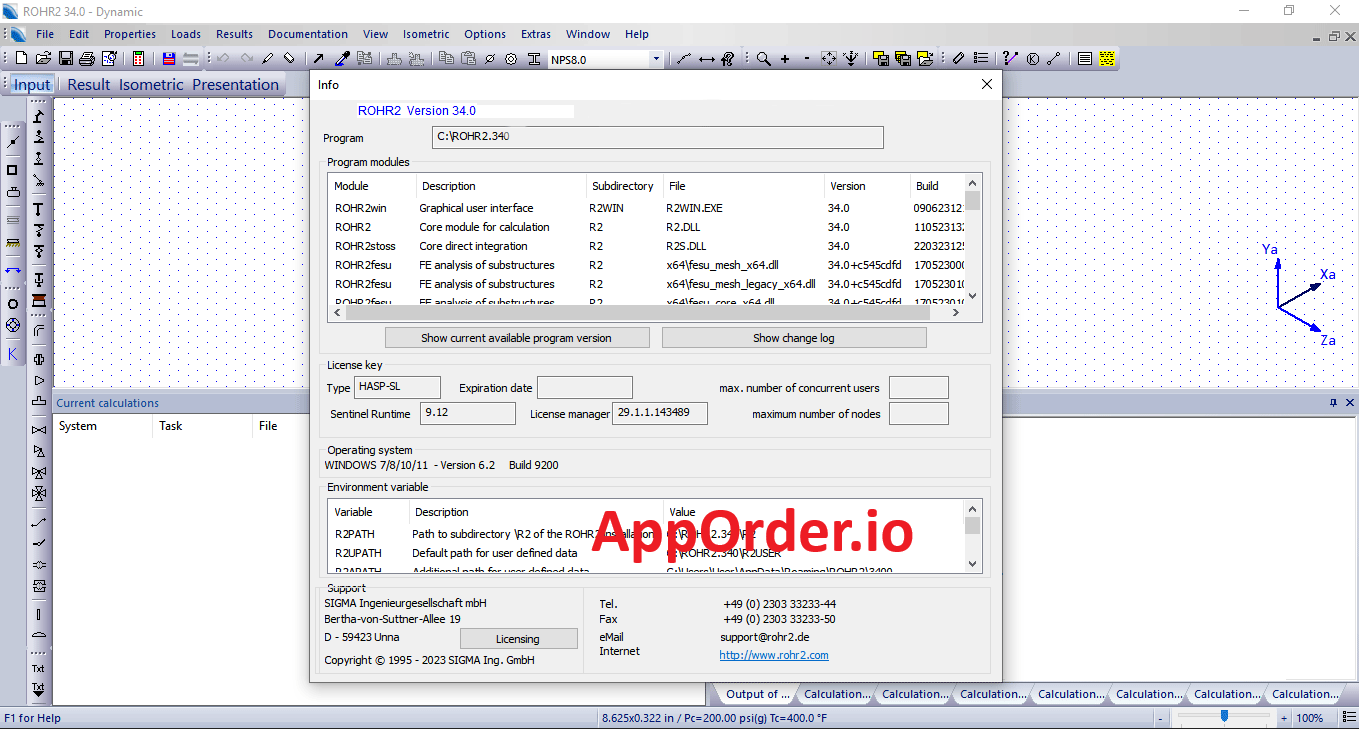Screen dimensions: 1359x729
Task: Click the Licensing button
Action: click(518, 639)
